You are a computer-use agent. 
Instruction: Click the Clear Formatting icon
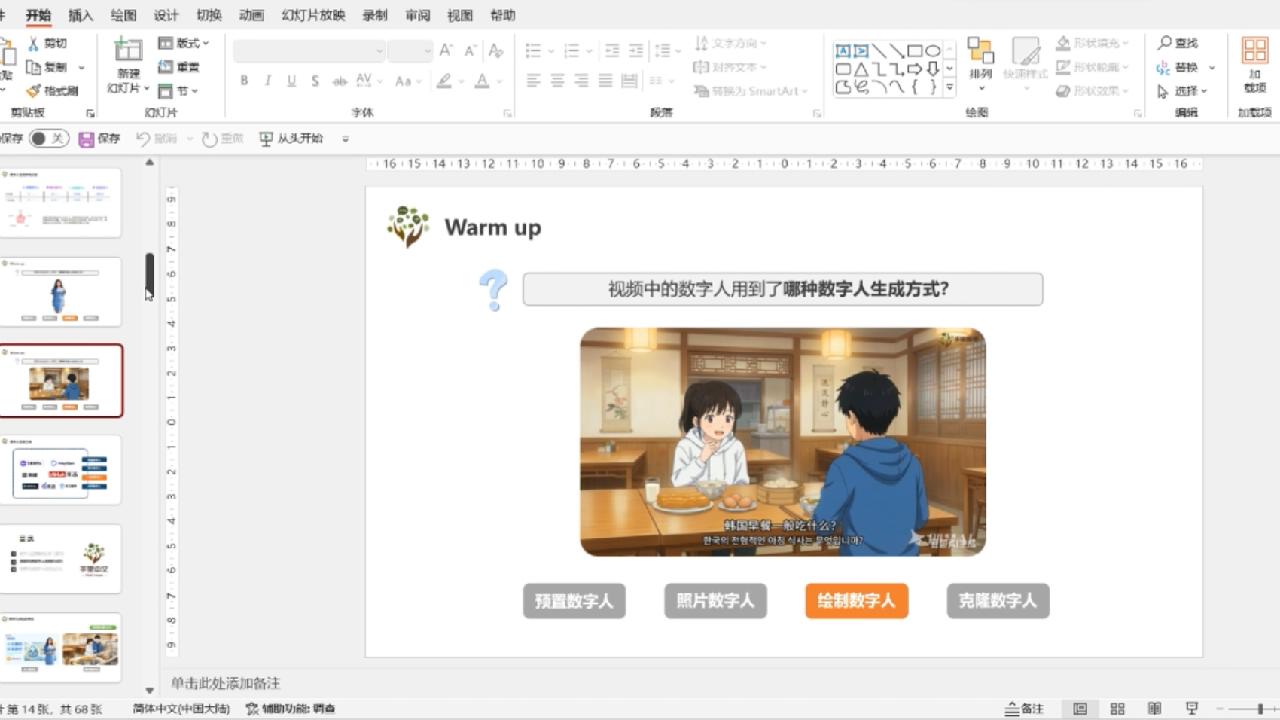[495, 51]
